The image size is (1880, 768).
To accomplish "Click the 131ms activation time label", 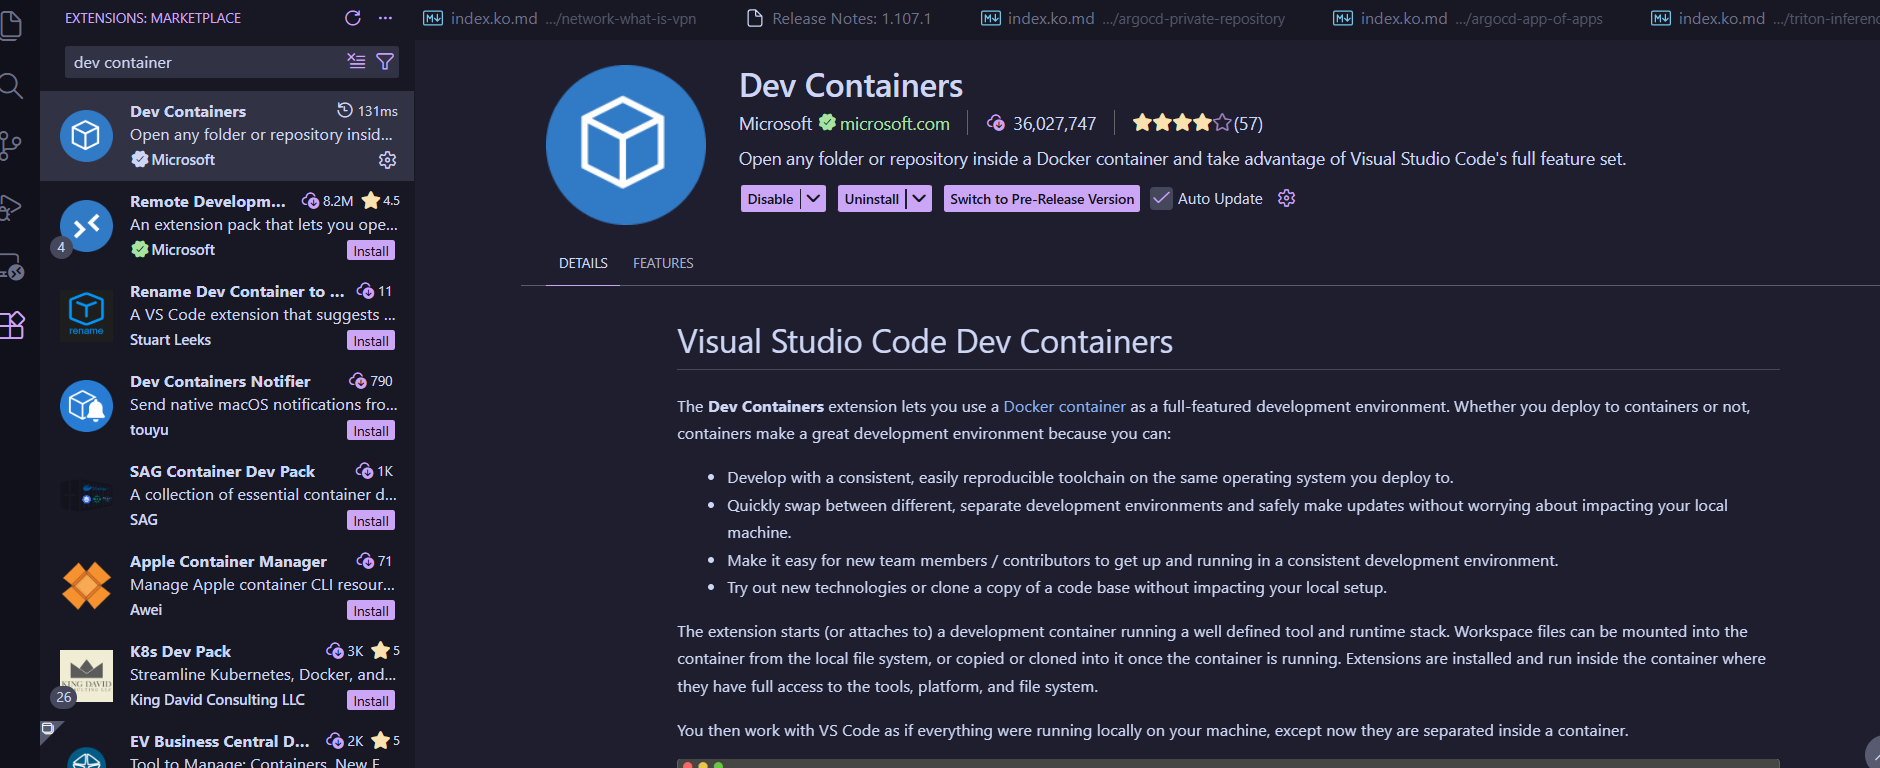I will [368, 111].
